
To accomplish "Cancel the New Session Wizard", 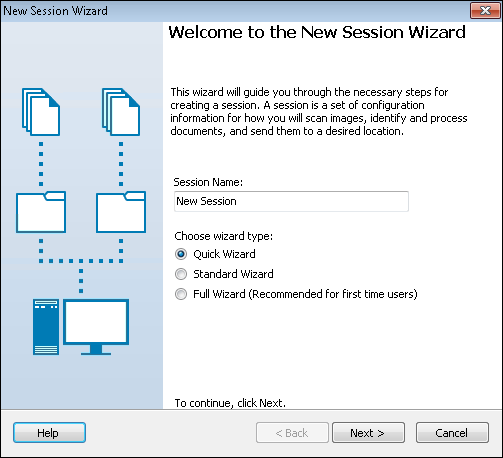I will (452, 433).
